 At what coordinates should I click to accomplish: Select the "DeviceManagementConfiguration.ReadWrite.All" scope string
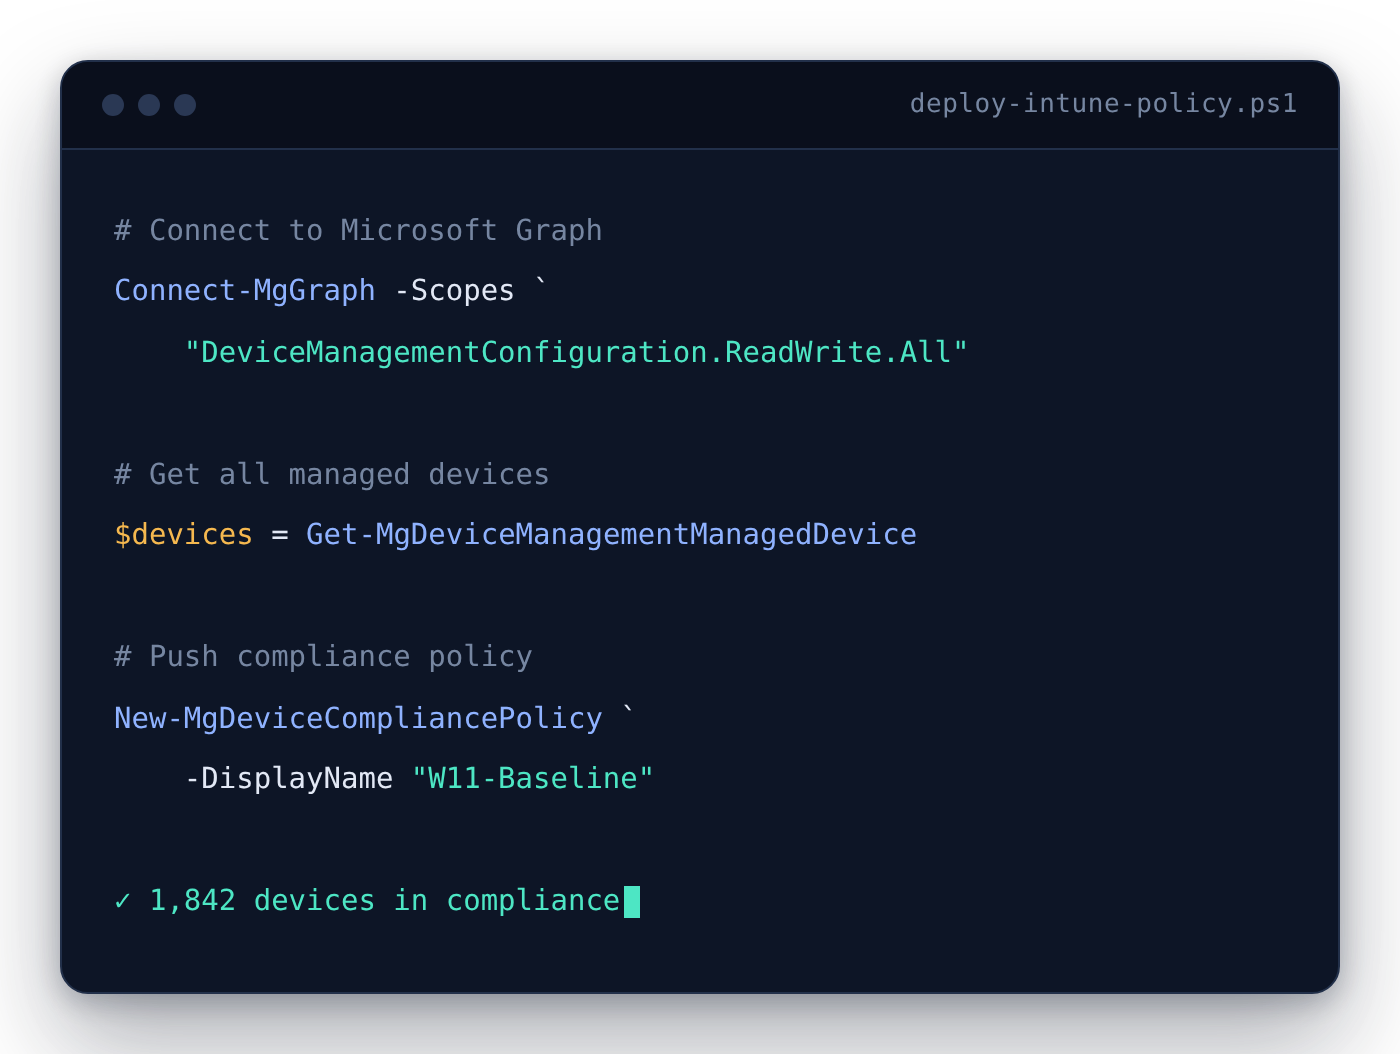tap(576, 353)
